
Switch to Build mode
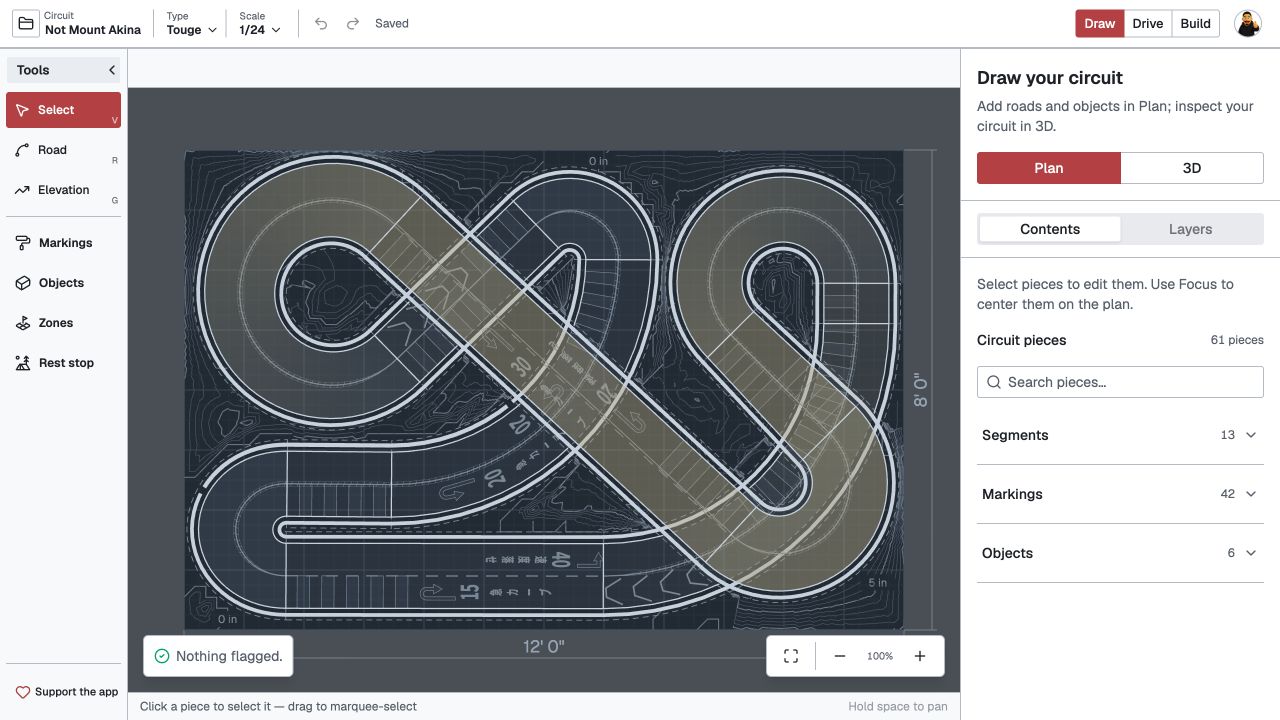[1196, 24]
